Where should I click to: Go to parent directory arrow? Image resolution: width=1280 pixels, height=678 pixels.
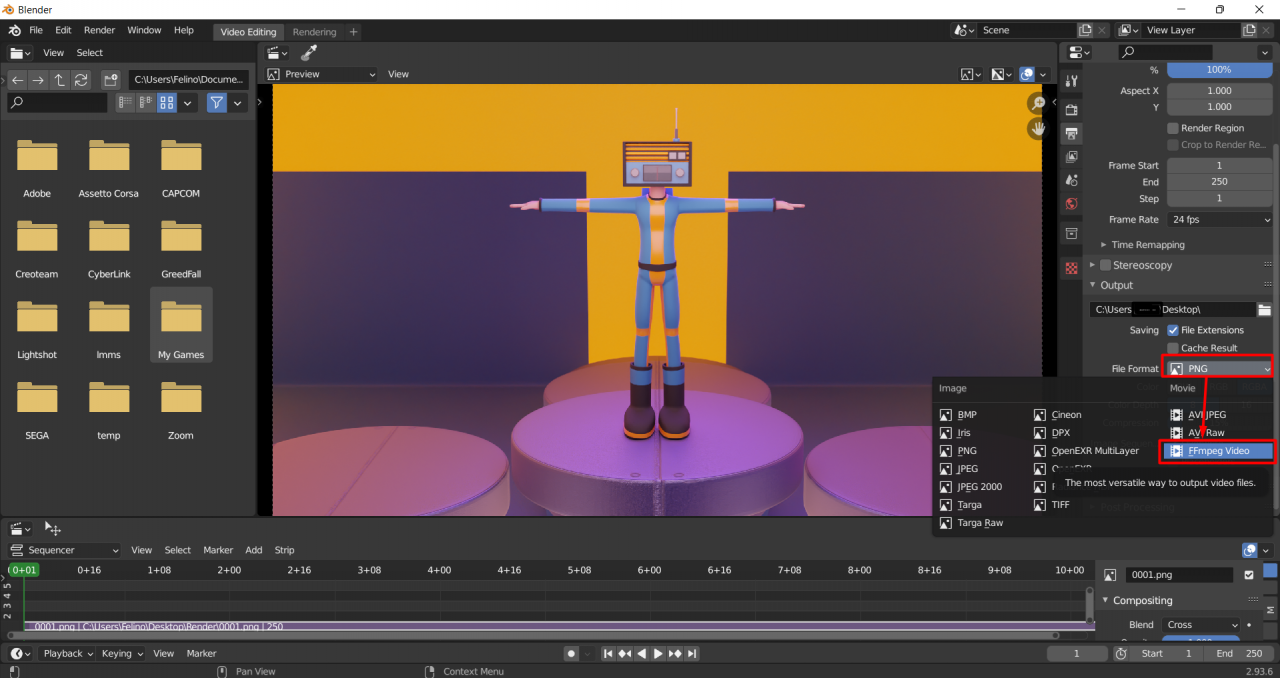[59, 80]
